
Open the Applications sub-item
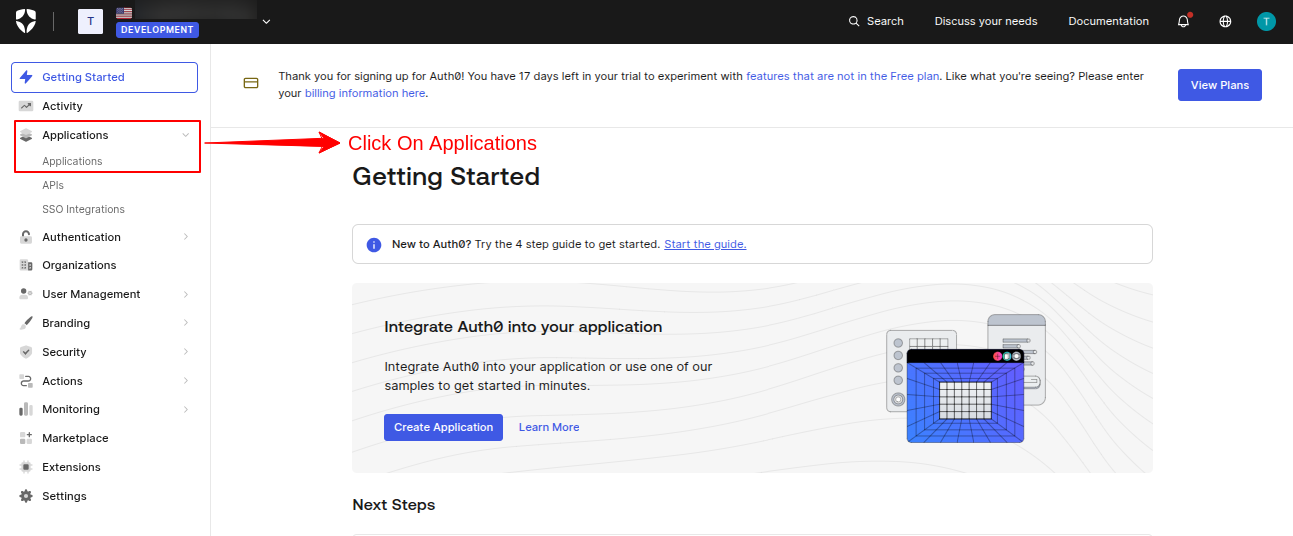coord(72,161)
